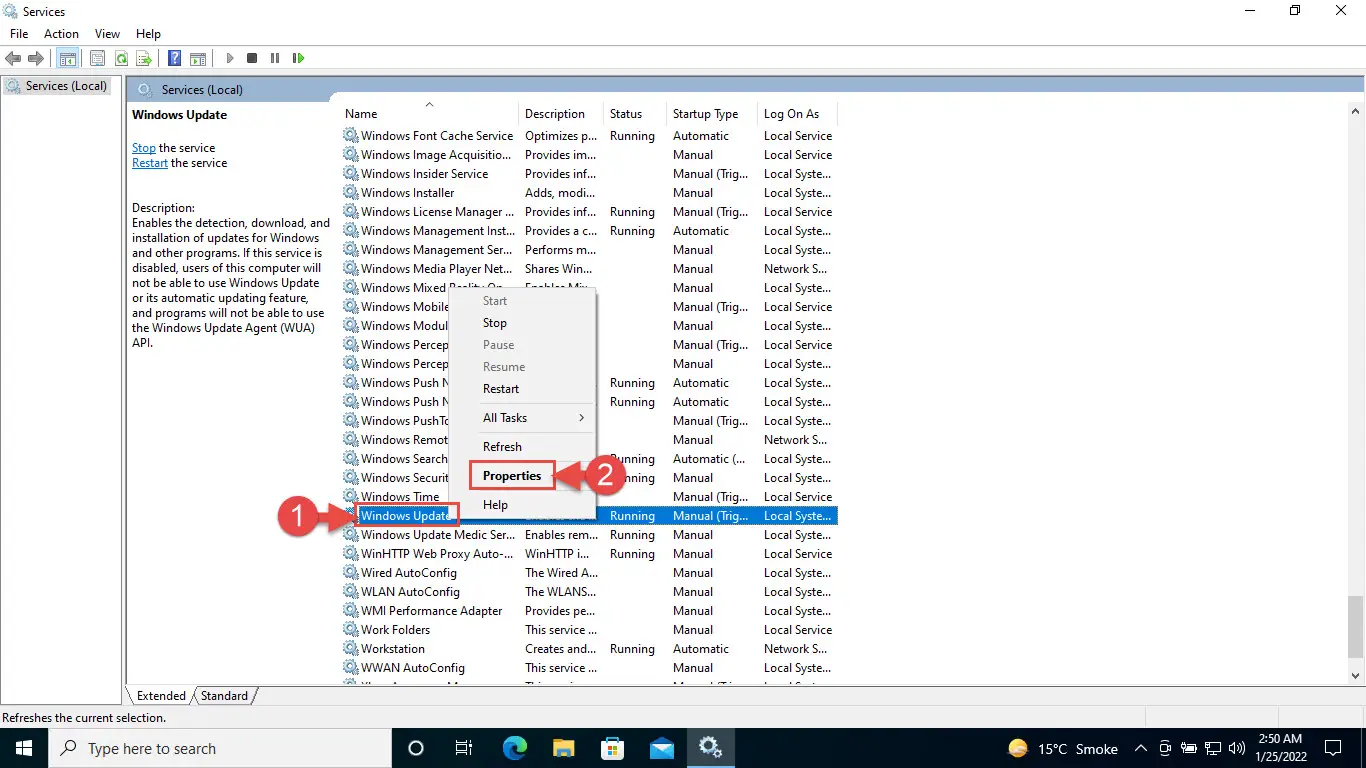Click the Pause Service toolbar icon
Screen dimensions: 1366x768
coord(275,58)
